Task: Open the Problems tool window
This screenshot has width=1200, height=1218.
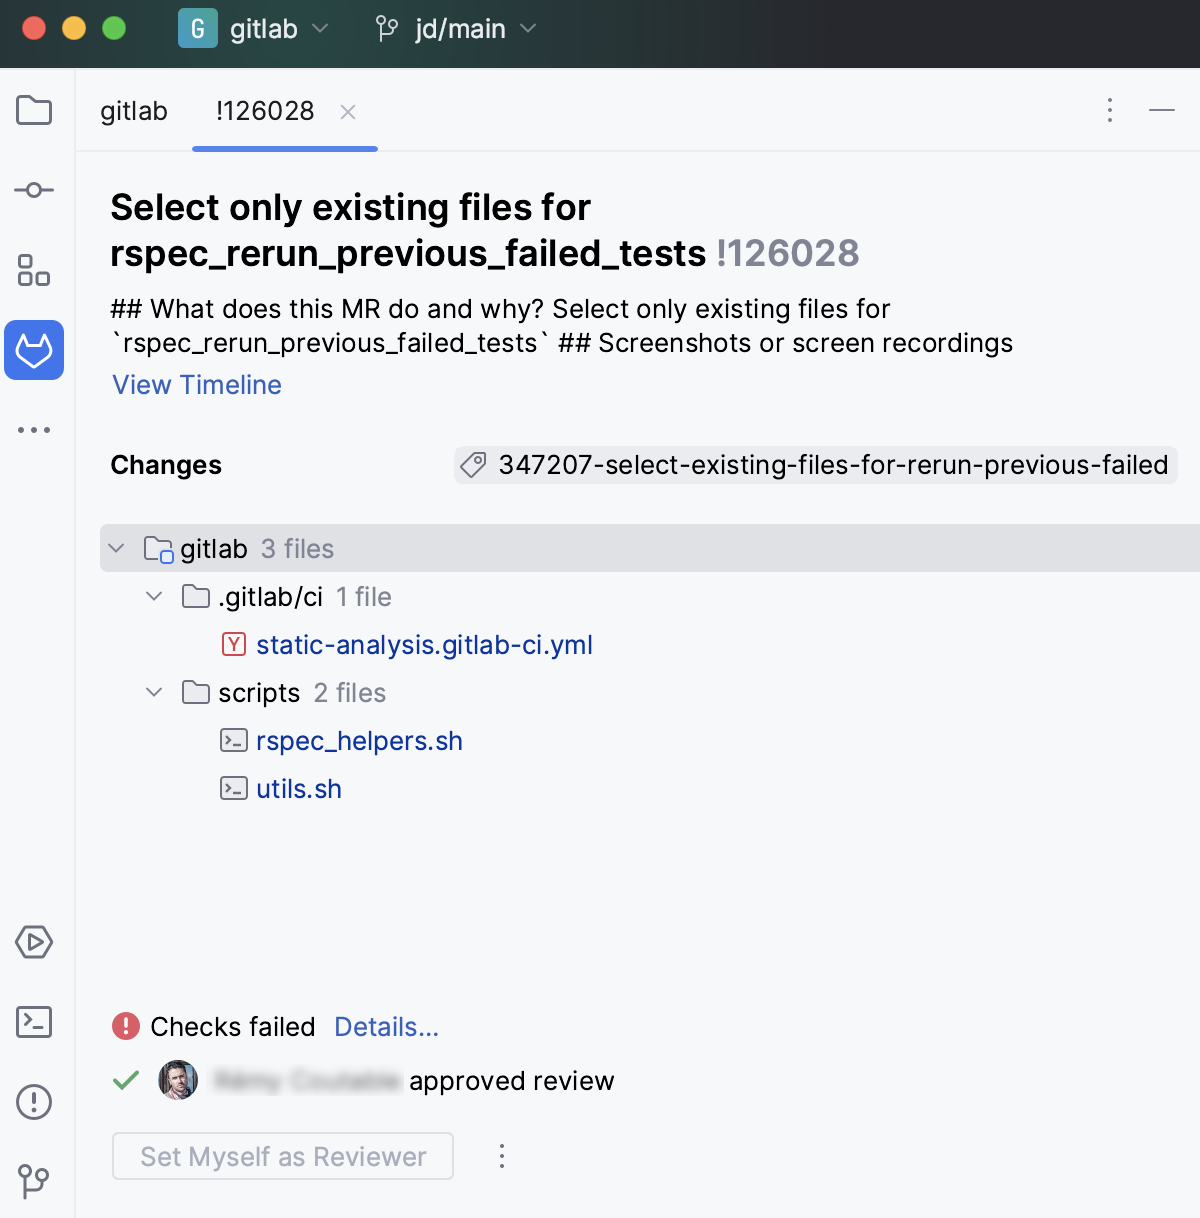Action: 34,1101
